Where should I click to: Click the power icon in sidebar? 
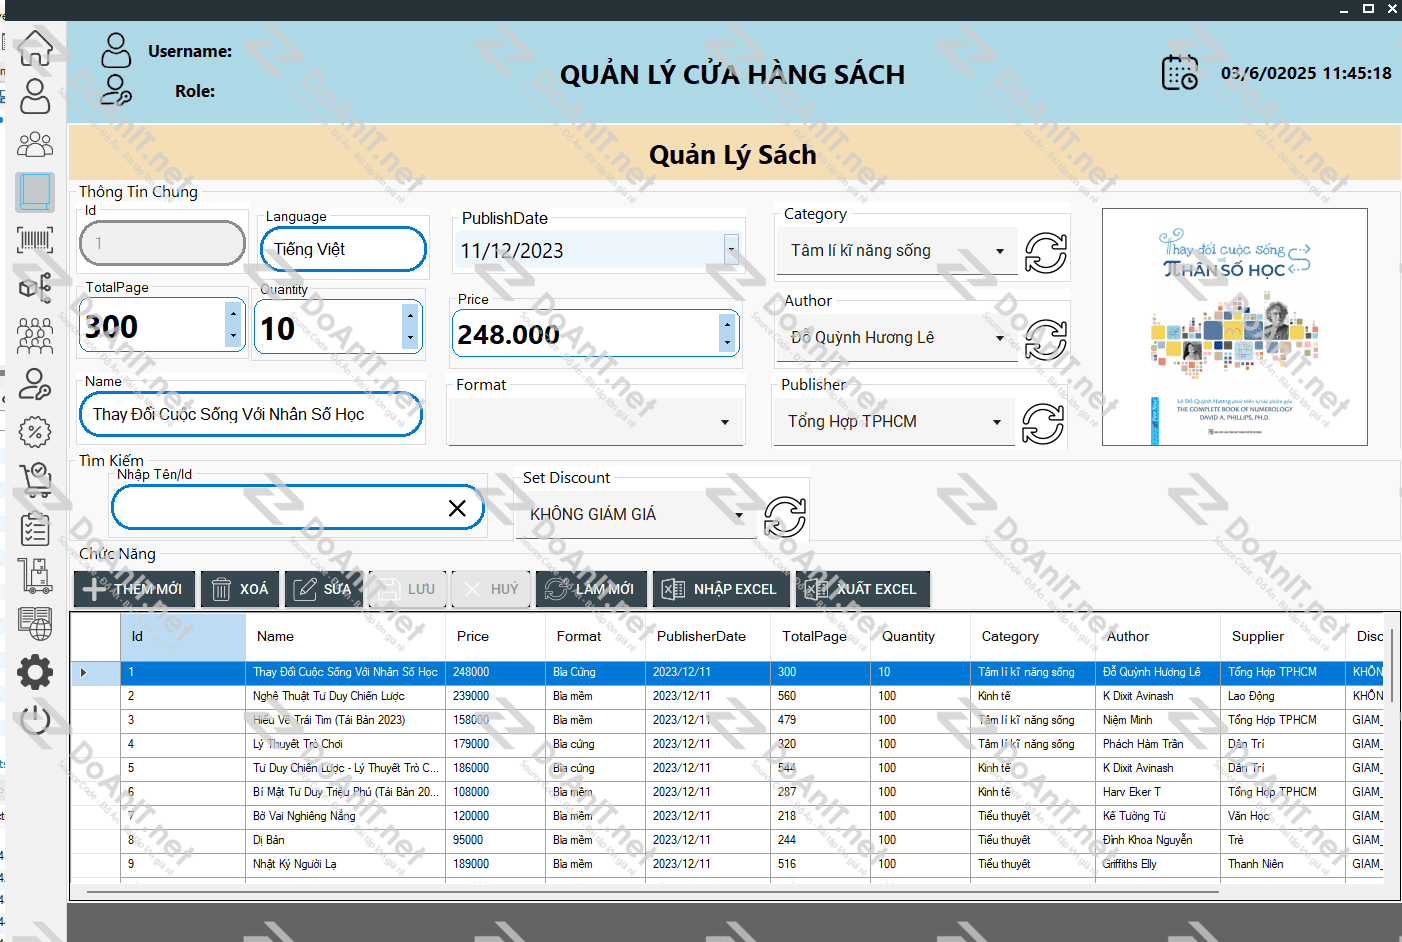point(35,719)
